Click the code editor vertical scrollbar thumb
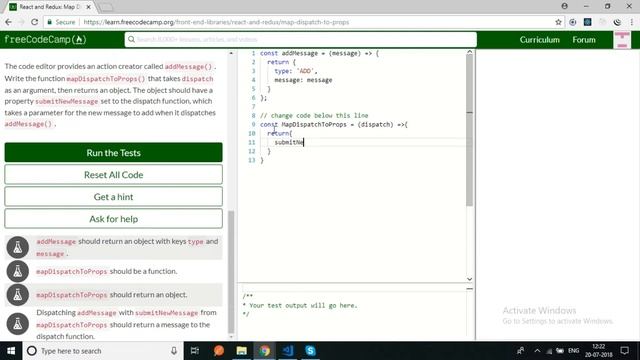 click(469, 131)
